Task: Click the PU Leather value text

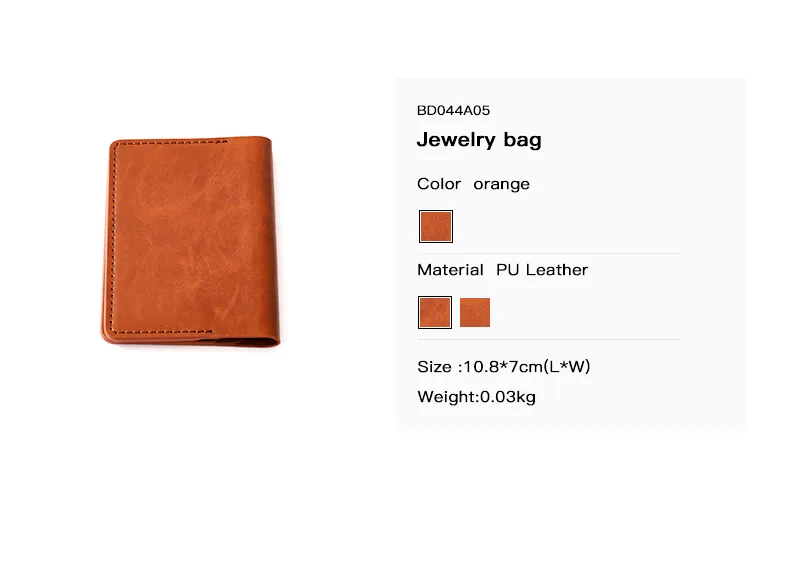Action: tap(542, 270)
